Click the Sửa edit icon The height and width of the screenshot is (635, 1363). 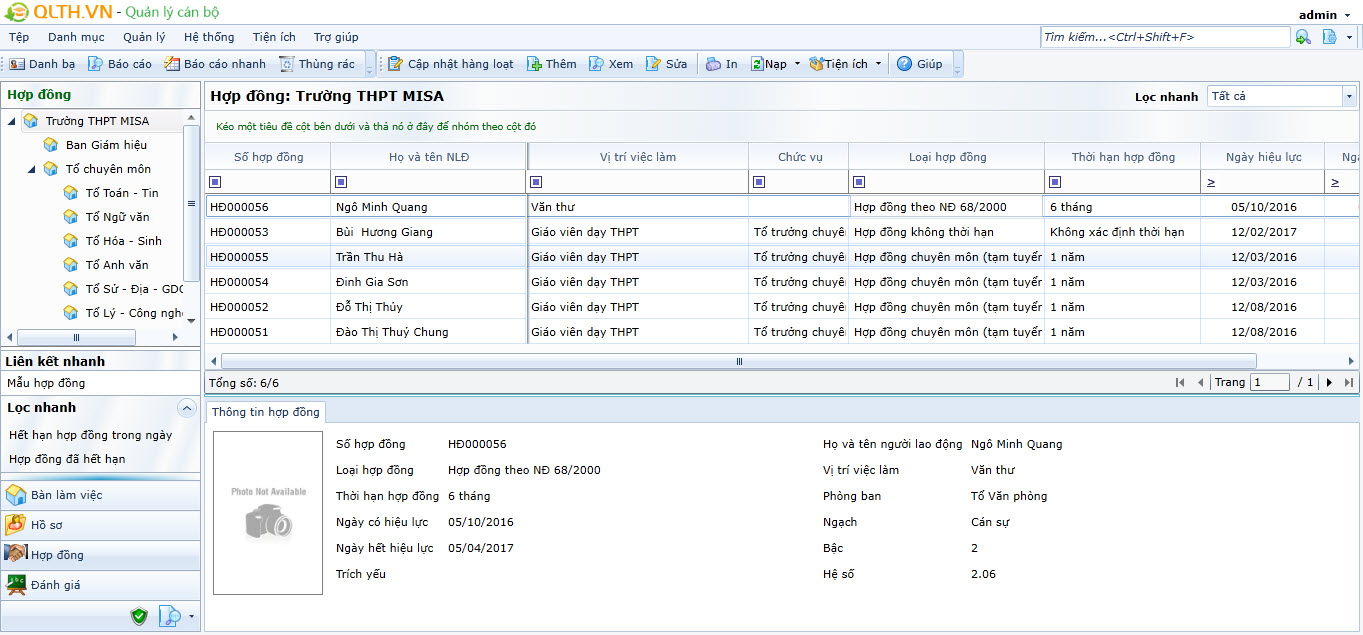[654, 64]
